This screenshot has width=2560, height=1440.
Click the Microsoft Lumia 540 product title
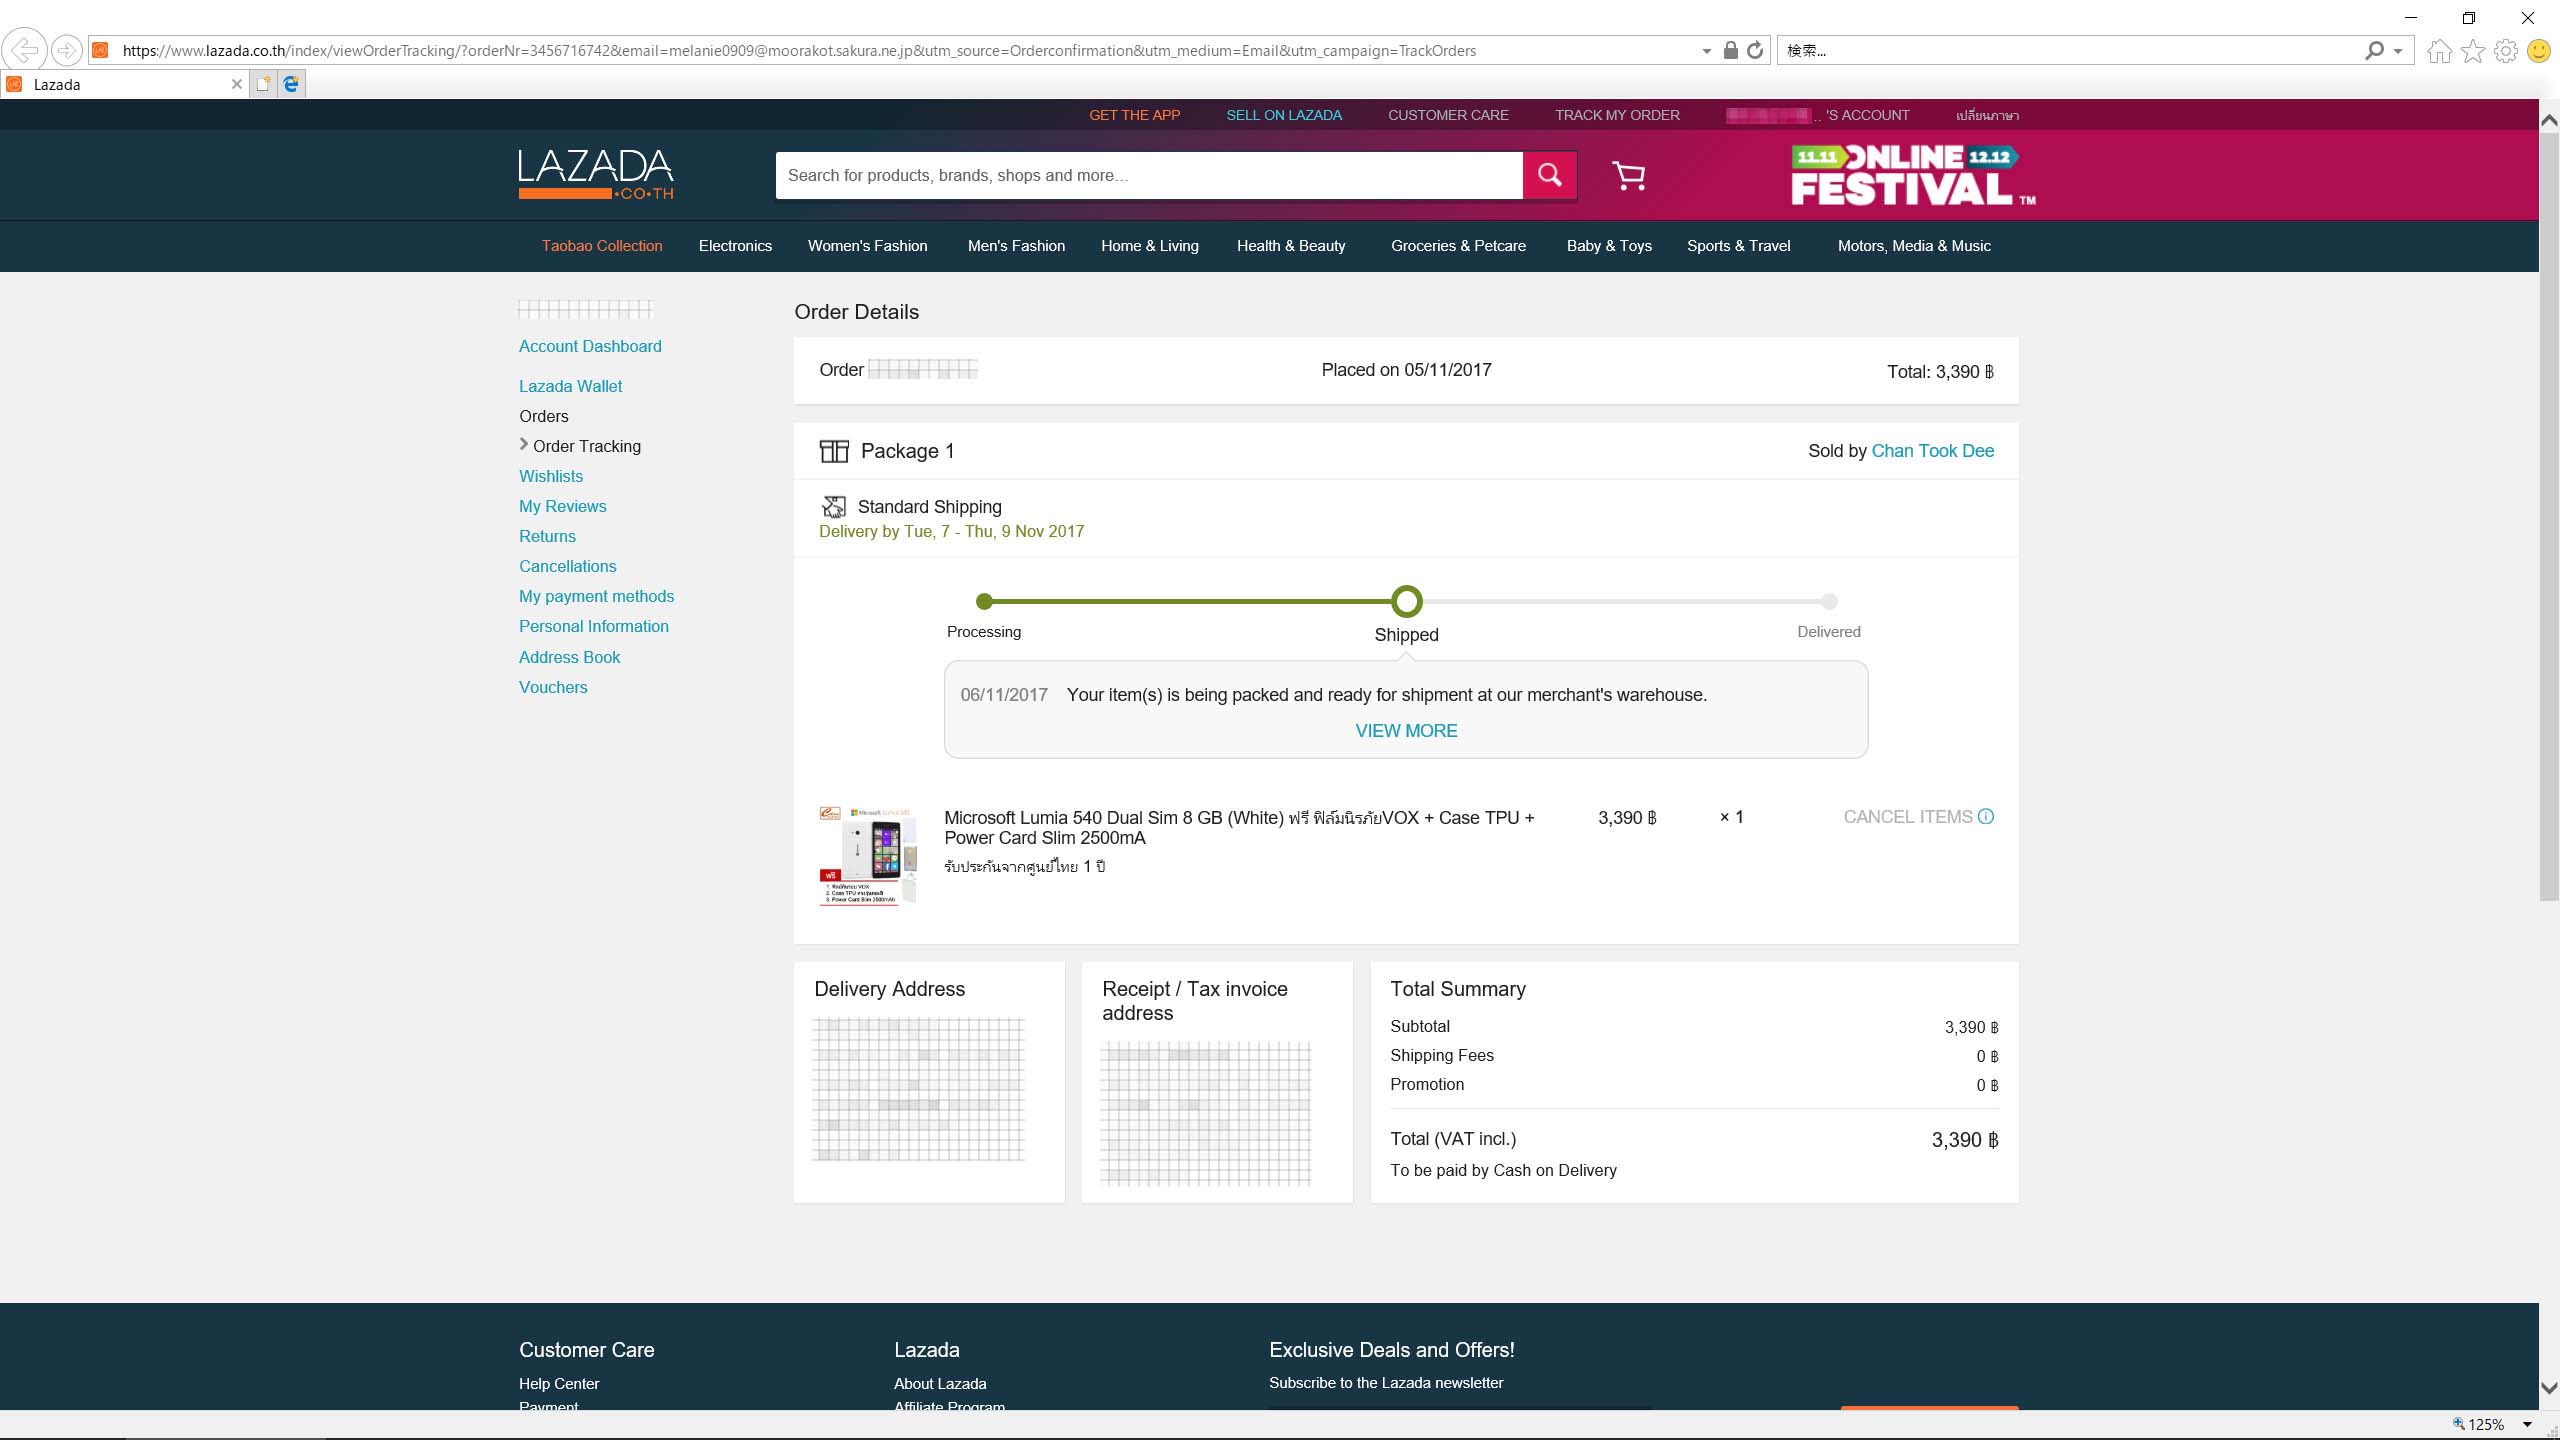click(x=1239, y=828)
